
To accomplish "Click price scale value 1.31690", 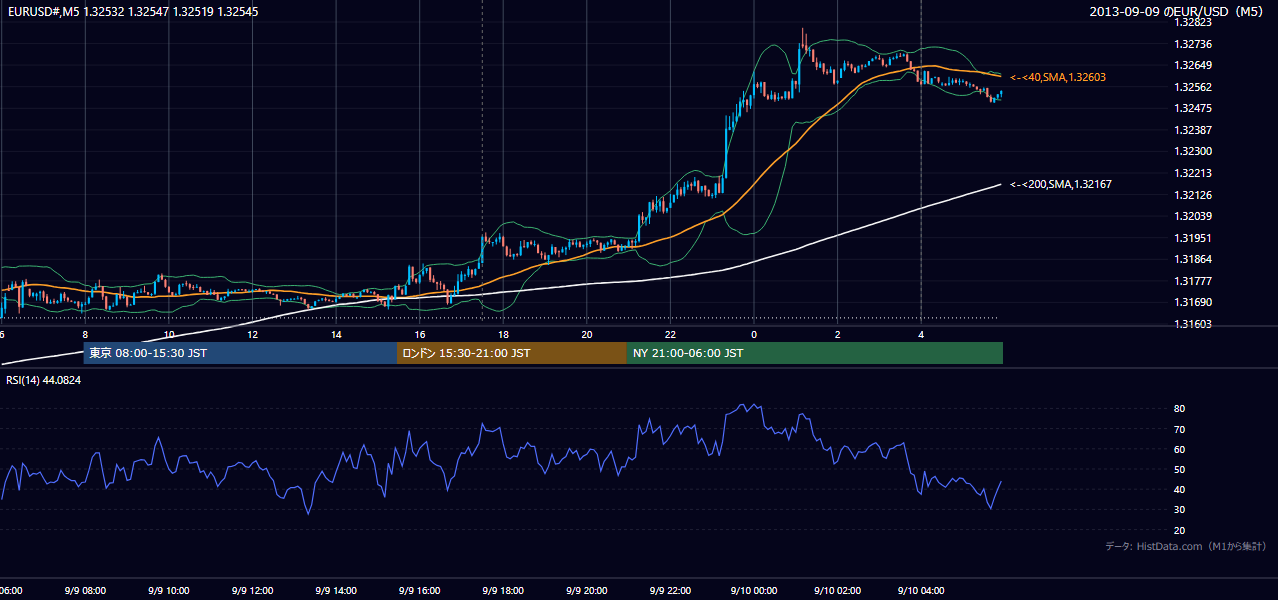I will [1192, 302].
